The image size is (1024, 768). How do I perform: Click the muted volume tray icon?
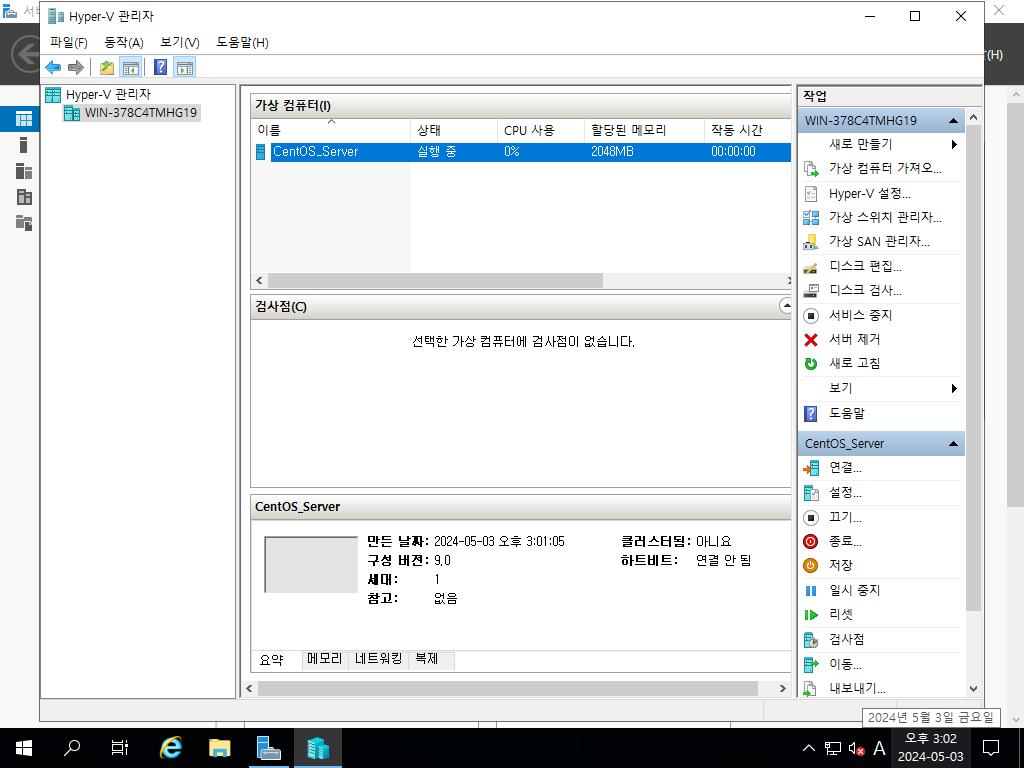click(856, 749)
